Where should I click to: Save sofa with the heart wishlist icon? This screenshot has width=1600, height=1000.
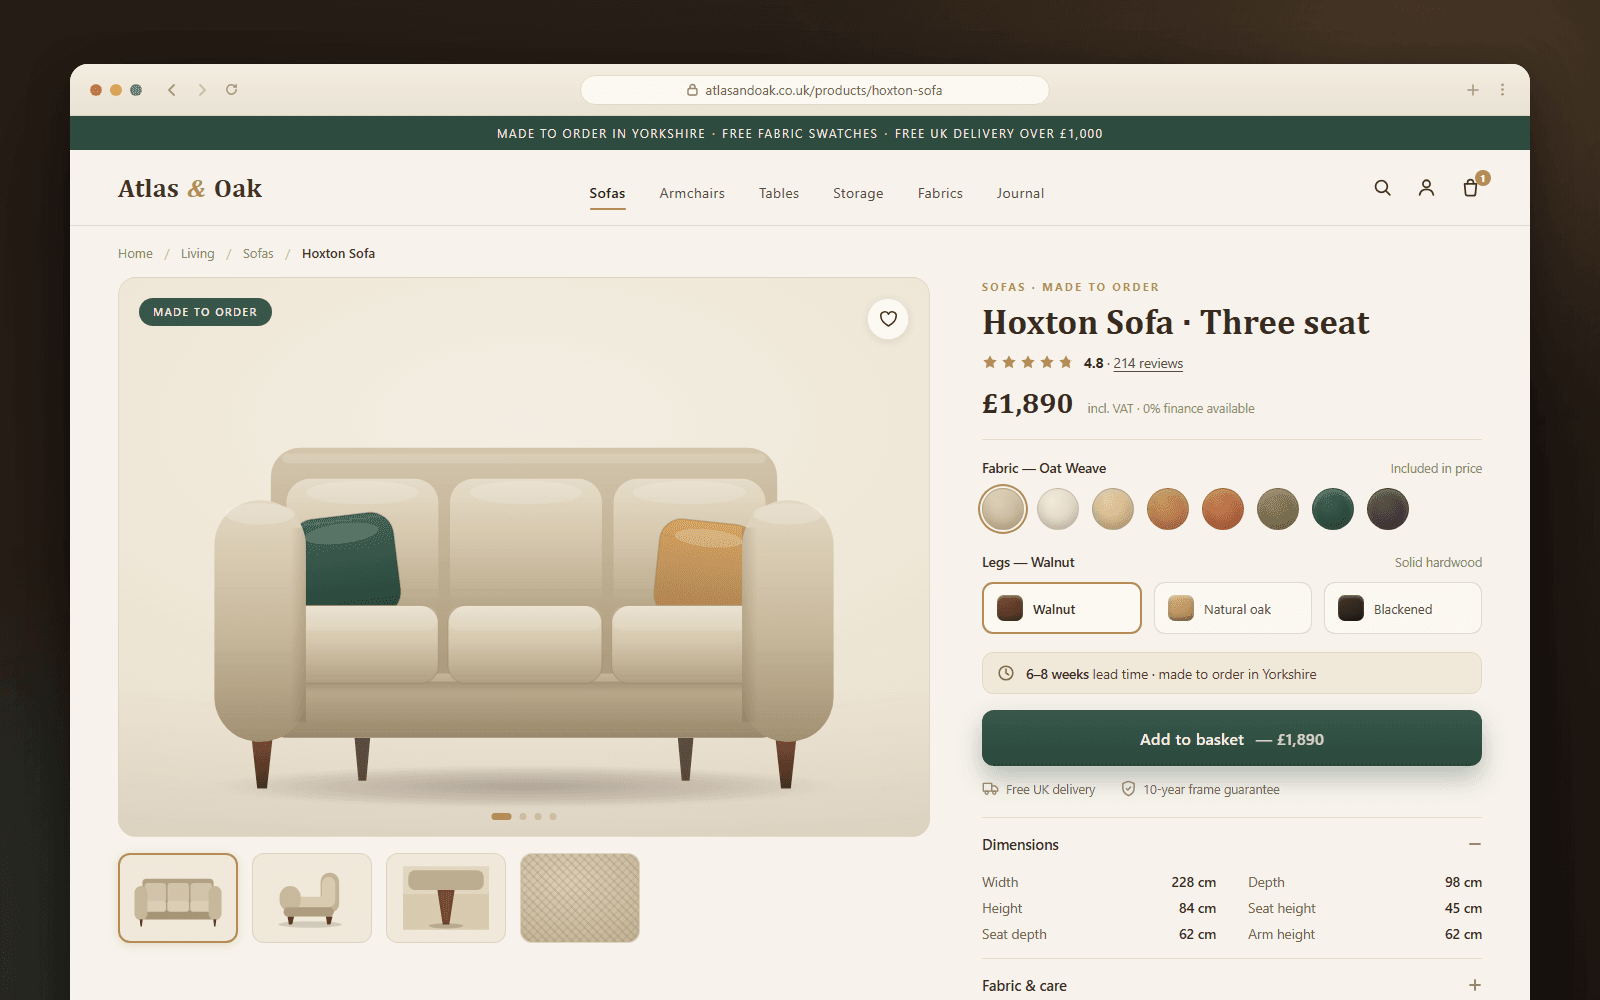tap(888, 319)
